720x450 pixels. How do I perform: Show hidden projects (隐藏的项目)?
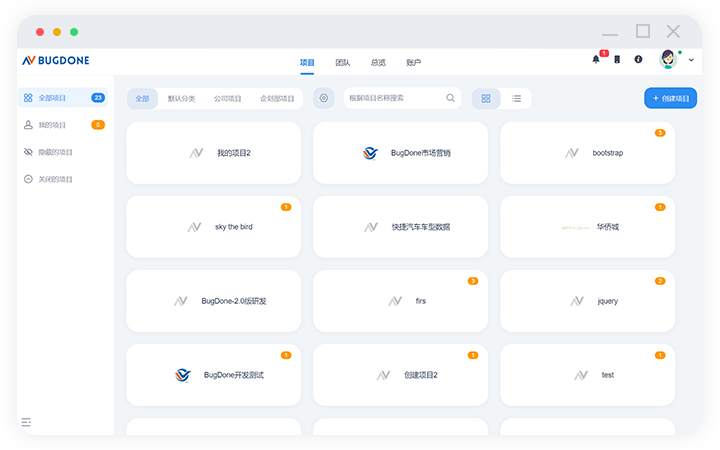55,152
